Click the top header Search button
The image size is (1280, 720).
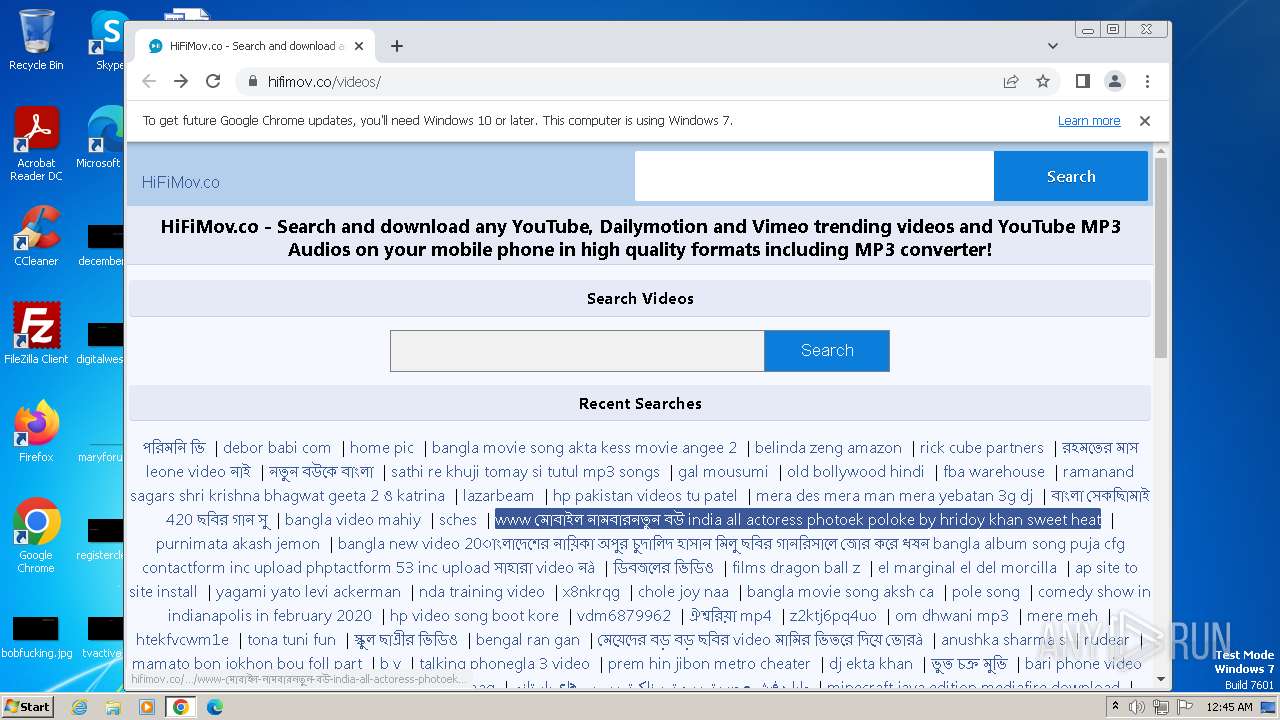(x=1071, y=176)
